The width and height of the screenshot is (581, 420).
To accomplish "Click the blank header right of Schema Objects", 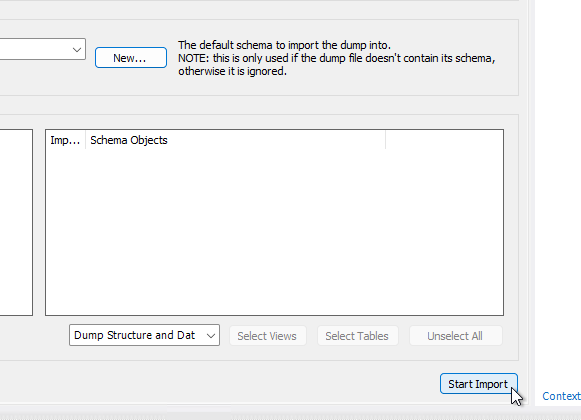I will (x=444, y=140).
